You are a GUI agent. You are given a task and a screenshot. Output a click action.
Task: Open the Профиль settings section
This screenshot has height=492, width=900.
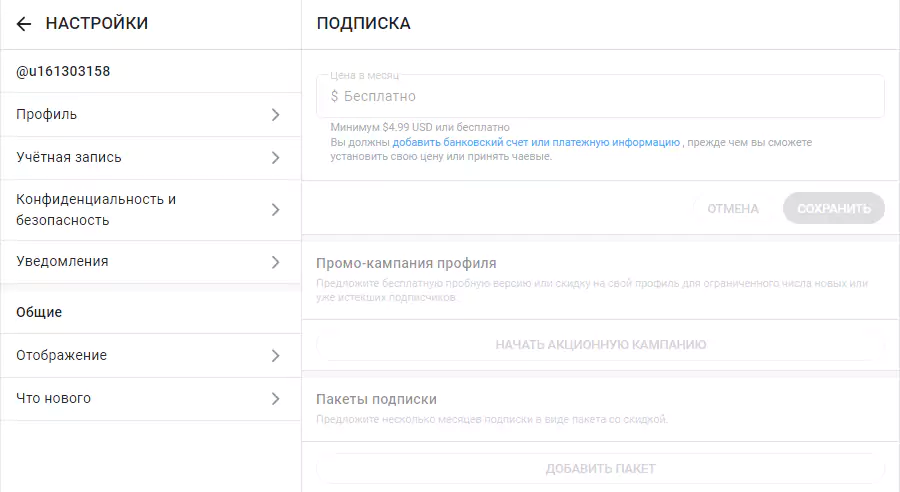[x=151, y=115]
